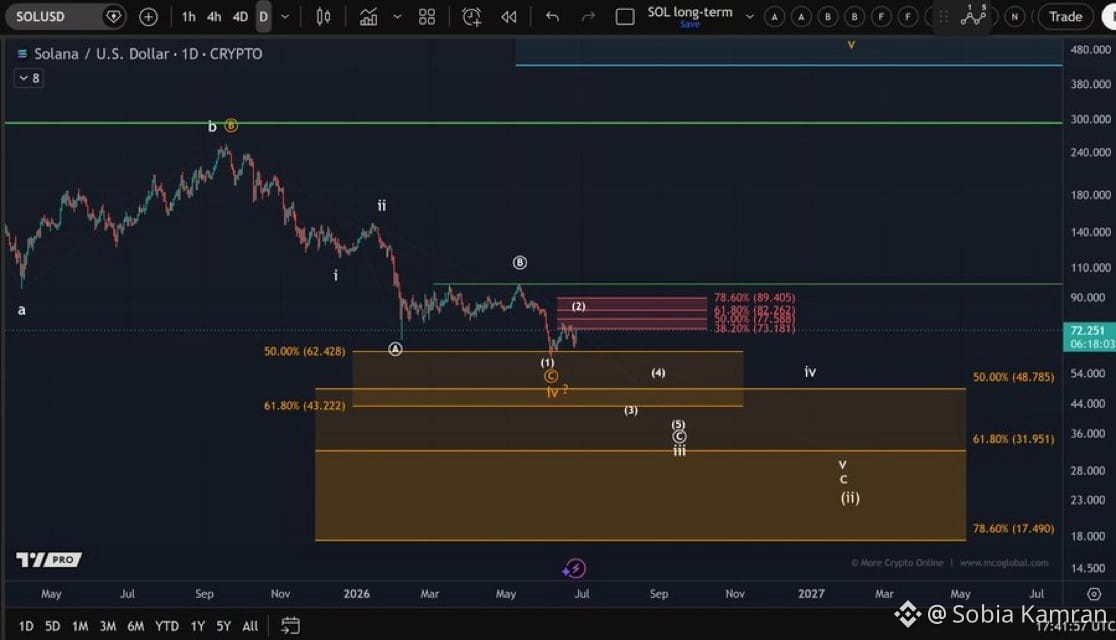Click the Solana / U.S. Dollar chart title
The width and height of the screenshot is (1116, 640).
coord(148,53)
